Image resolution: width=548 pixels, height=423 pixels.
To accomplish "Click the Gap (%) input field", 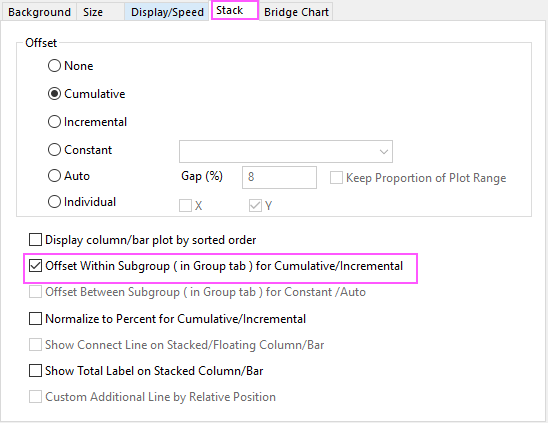I will pyautogui.click(x=279, y=177).
